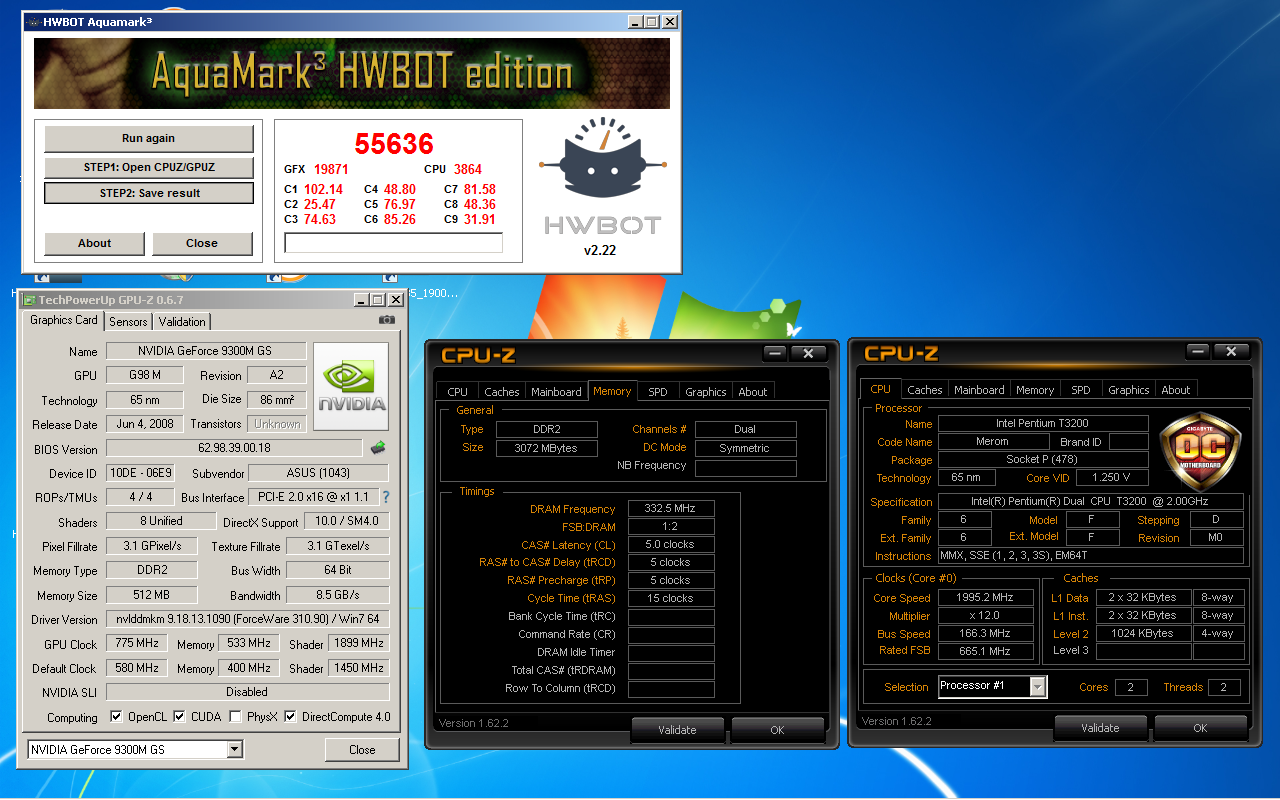Click the Run again button
Screen dimensions: 1280x800
149,139
